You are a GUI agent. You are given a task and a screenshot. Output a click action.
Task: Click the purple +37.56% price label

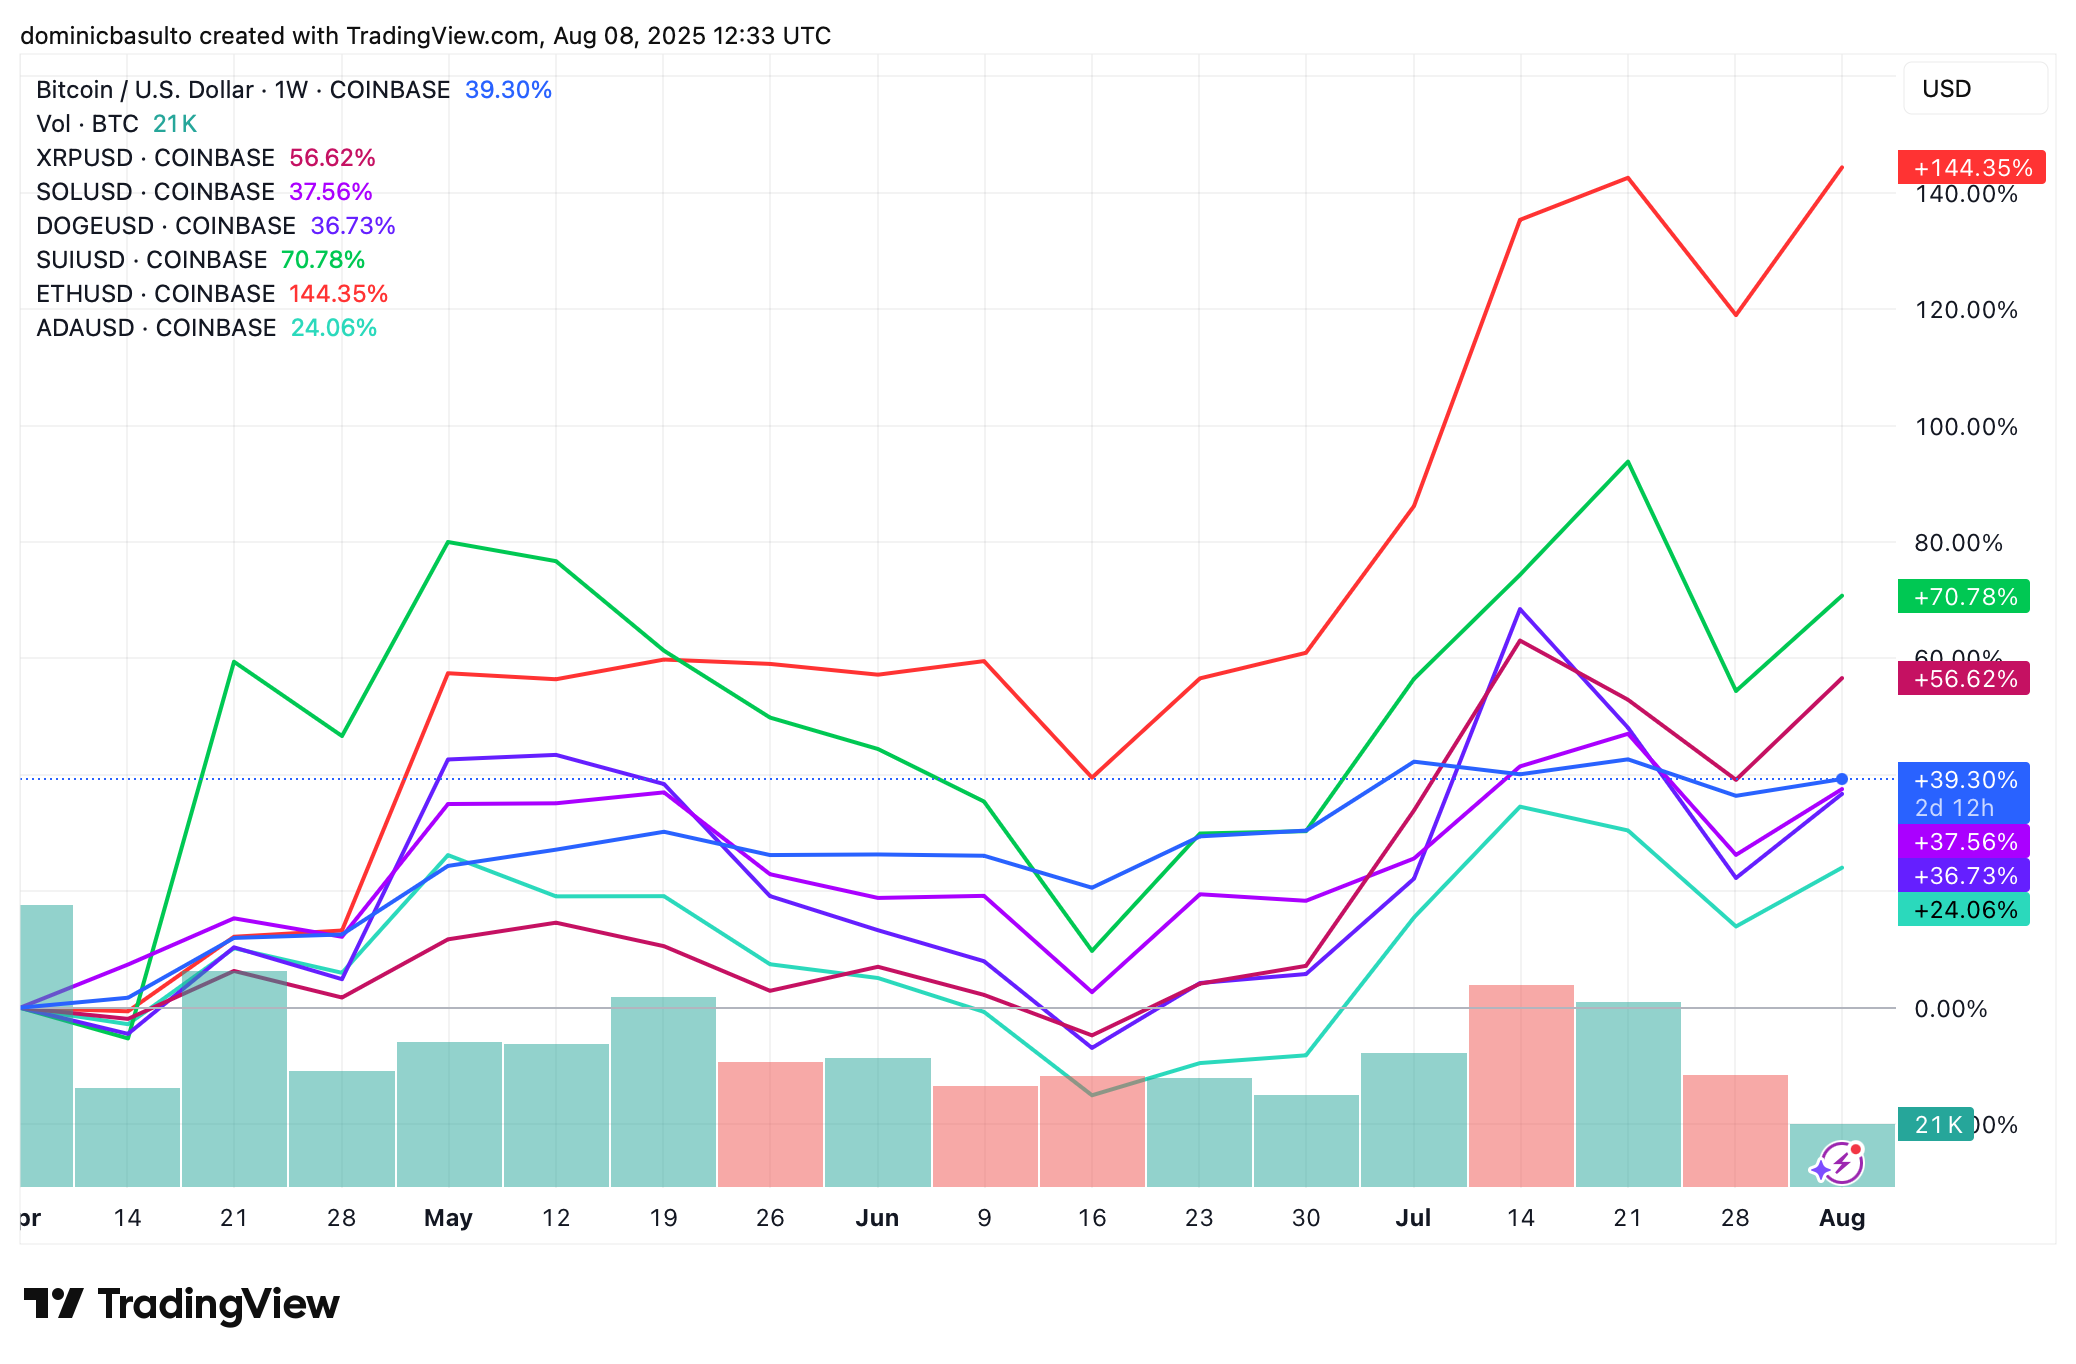pyautogui.click(x=1963, y=842)
